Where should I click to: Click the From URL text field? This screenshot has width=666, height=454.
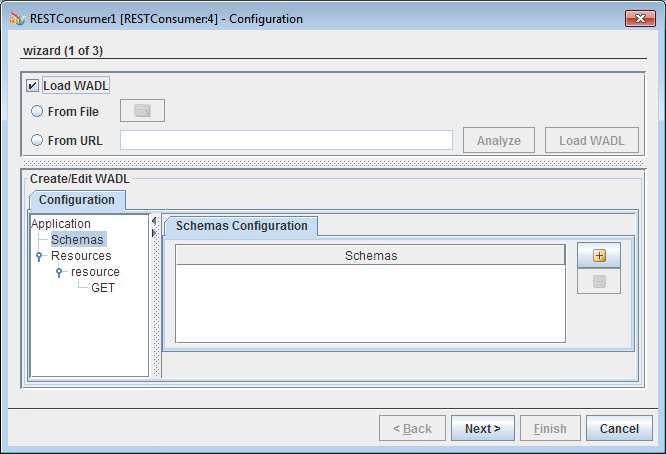pos(286,140)
